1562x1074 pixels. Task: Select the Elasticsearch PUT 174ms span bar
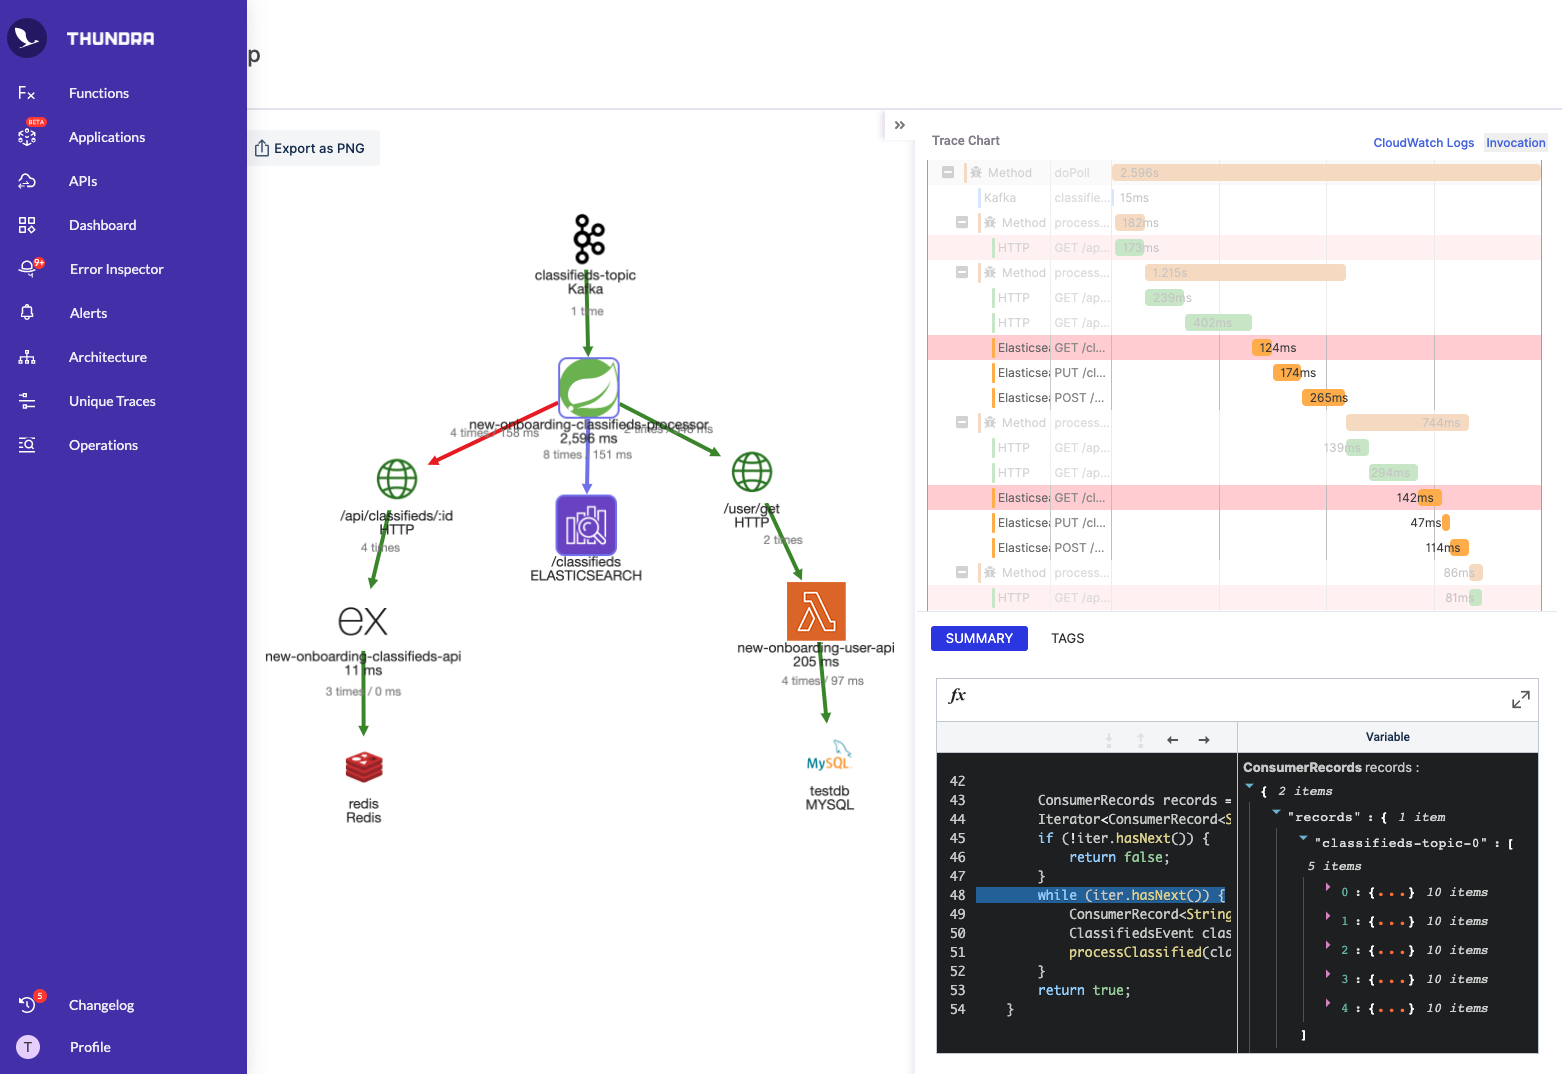point(1289,373)
